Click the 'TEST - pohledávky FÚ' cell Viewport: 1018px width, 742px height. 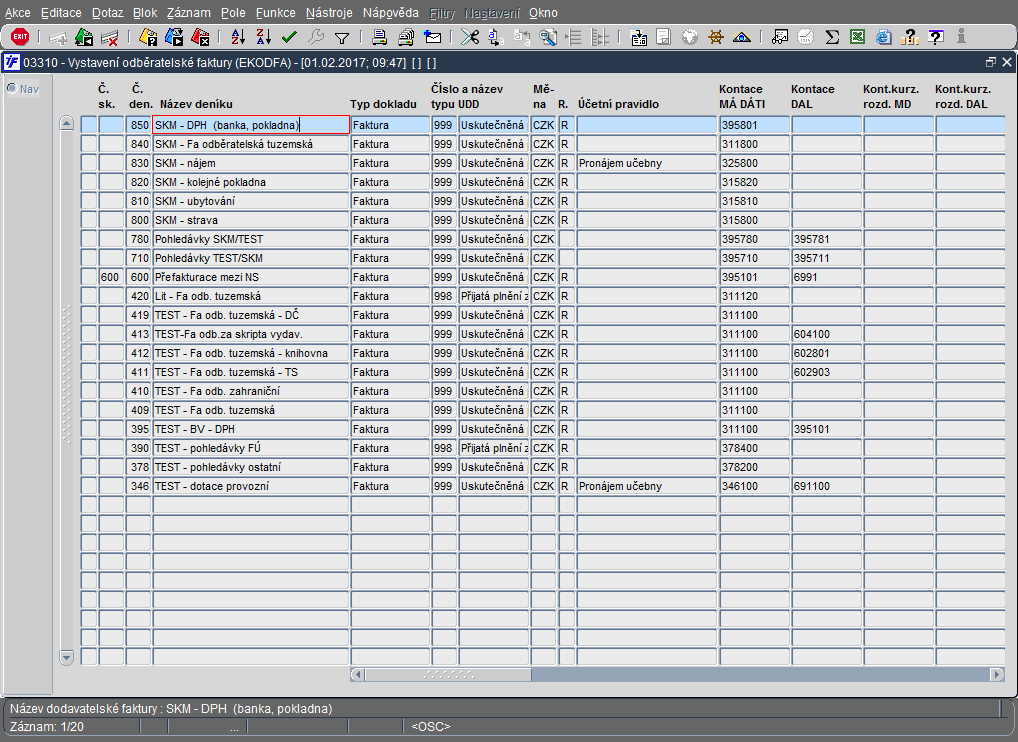coord(251,448)
